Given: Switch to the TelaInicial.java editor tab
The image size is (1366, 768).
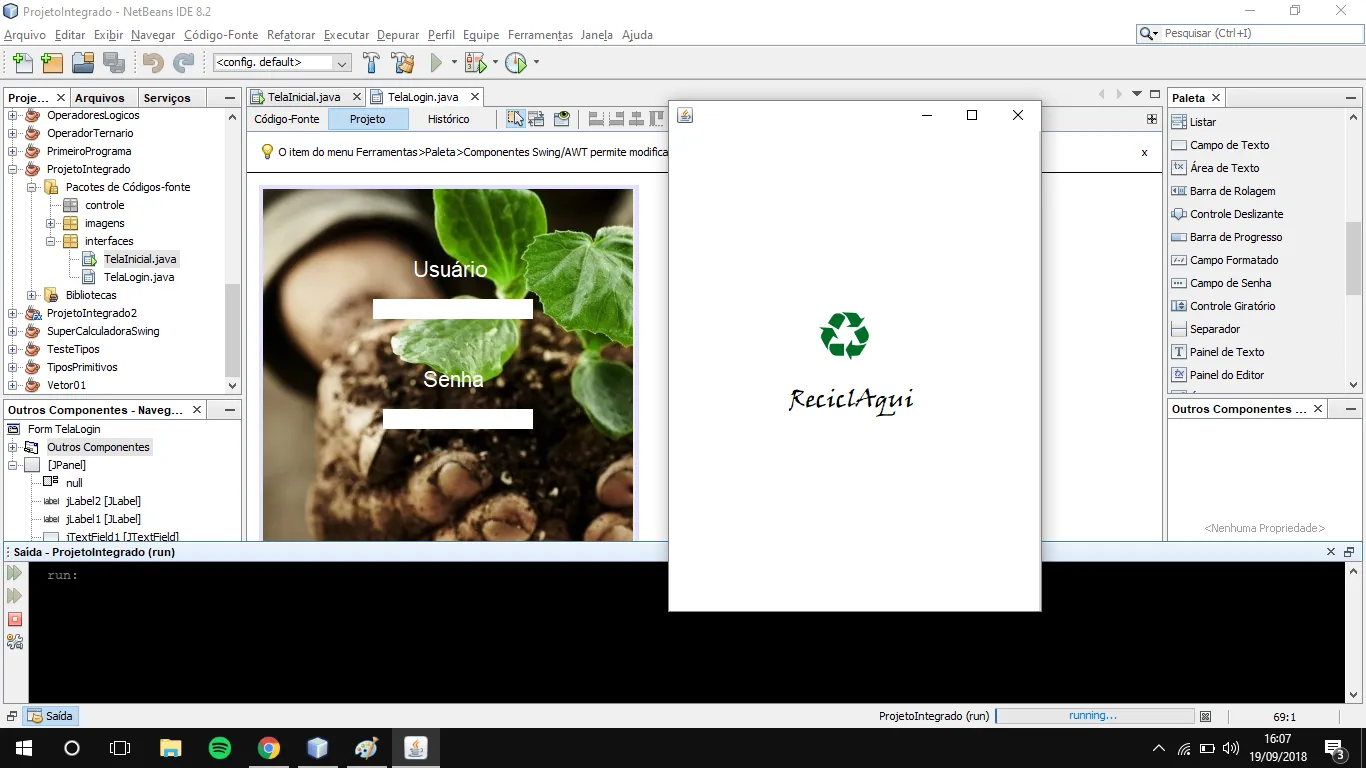Looking at the screenshot, I should (x=303, y=97).
